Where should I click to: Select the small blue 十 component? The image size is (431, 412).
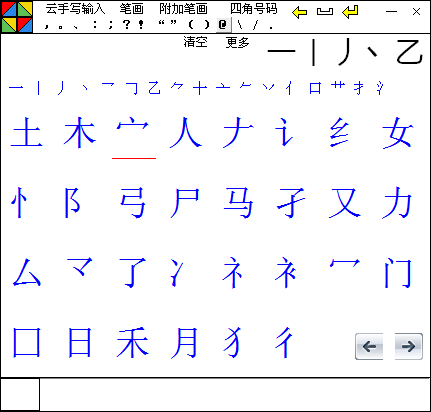(x=200, y=88)
